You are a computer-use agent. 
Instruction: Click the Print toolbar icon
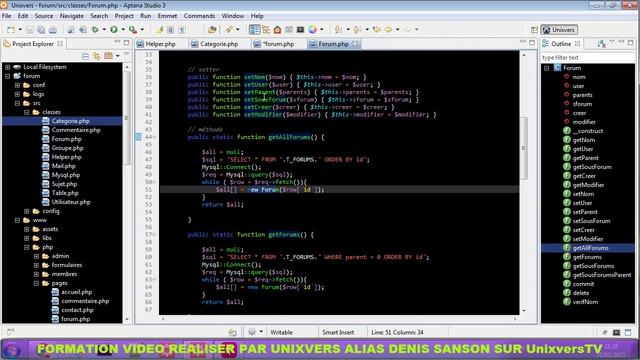53,30
